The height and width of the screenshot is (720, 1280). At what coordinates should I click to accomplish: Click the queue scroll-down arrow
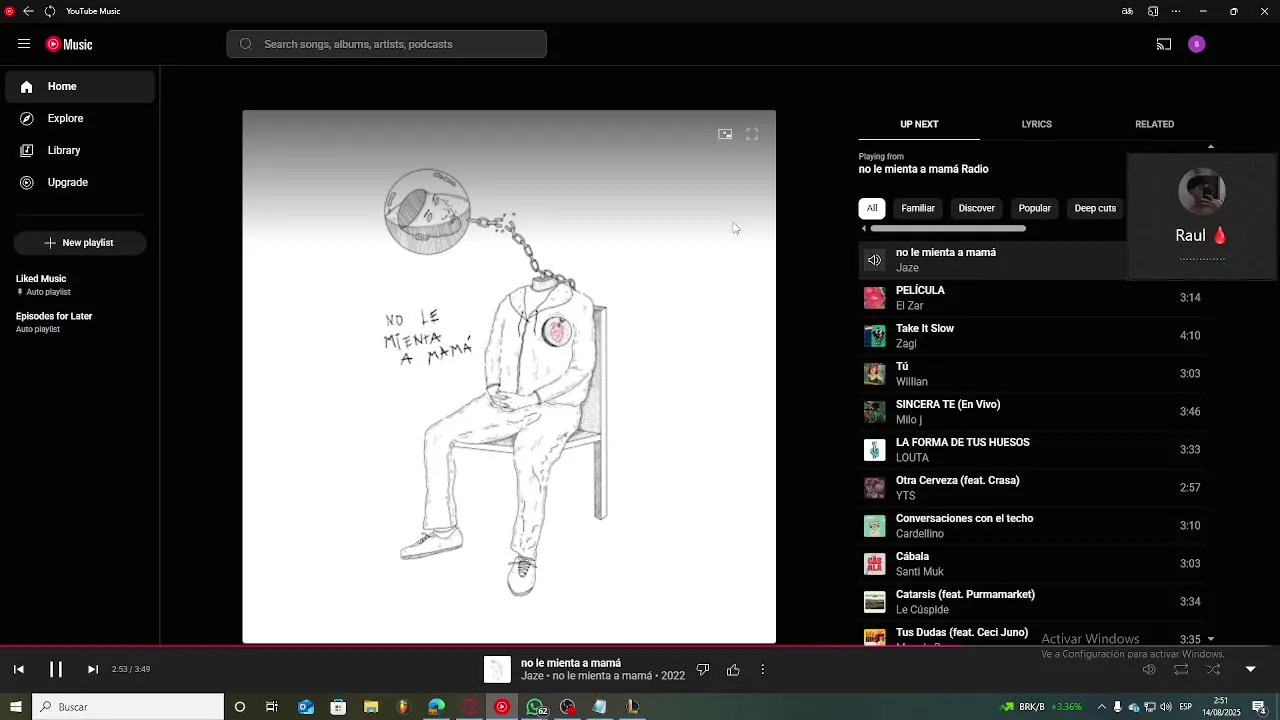coord(1211,639)
